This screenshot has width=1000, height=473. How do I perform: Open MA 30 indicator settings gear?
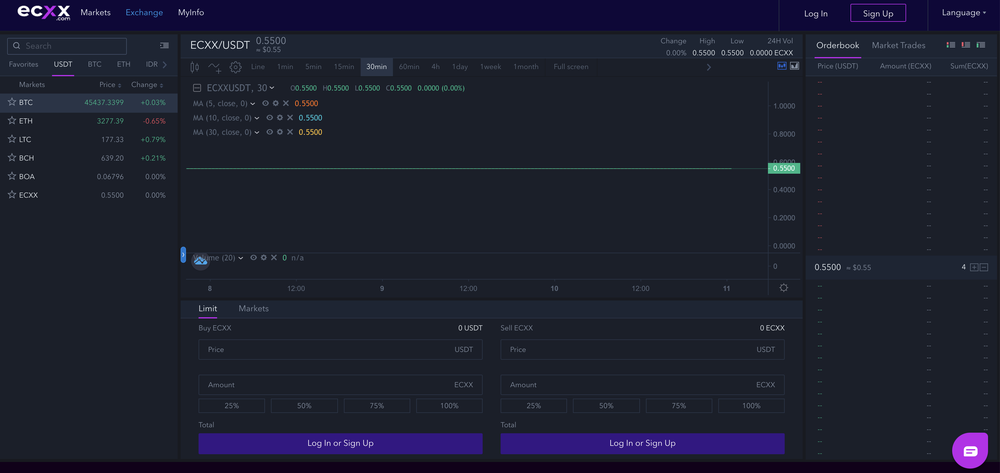coord(280,132)
